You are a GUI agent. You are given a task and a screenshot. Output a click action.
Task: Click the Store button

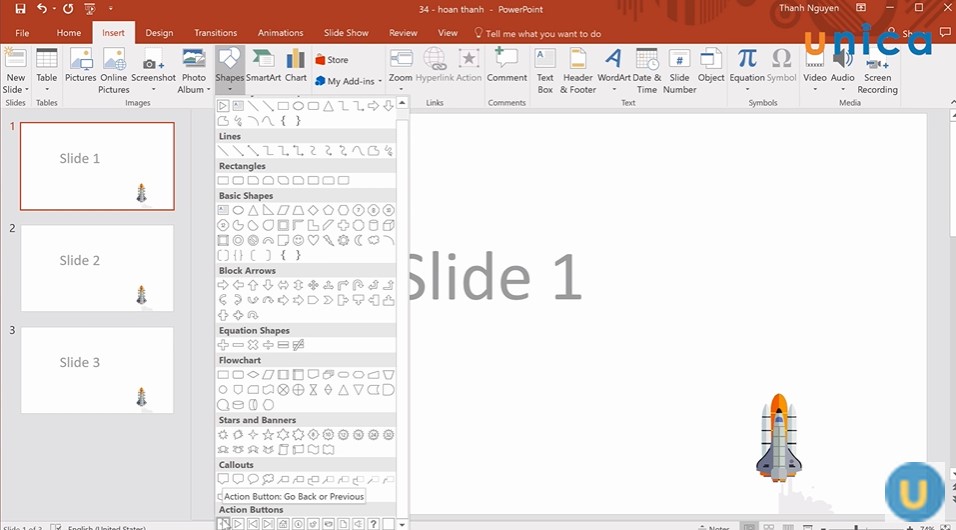click(332, 60)
